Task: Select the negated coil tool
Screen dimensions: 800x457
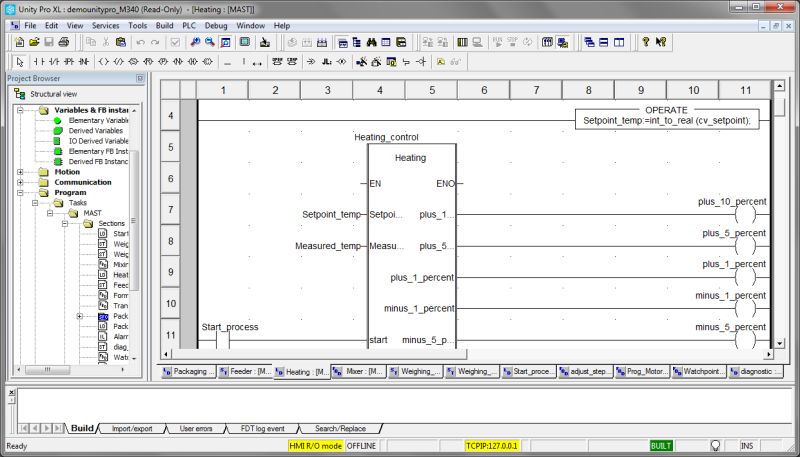Action: point(118,62)
